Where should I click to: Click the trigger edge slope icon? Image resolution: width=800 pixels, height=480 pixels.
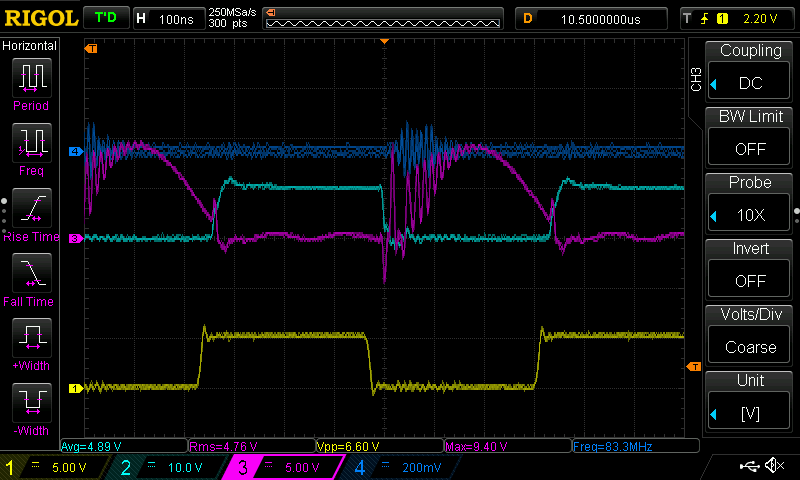point(705,19)
